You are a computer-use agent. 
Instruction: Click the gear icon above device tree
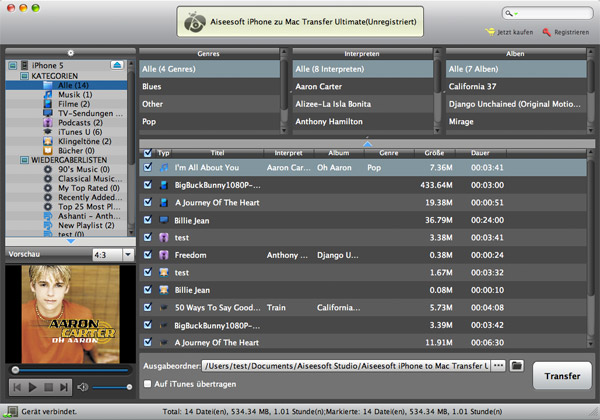[70, 53]
